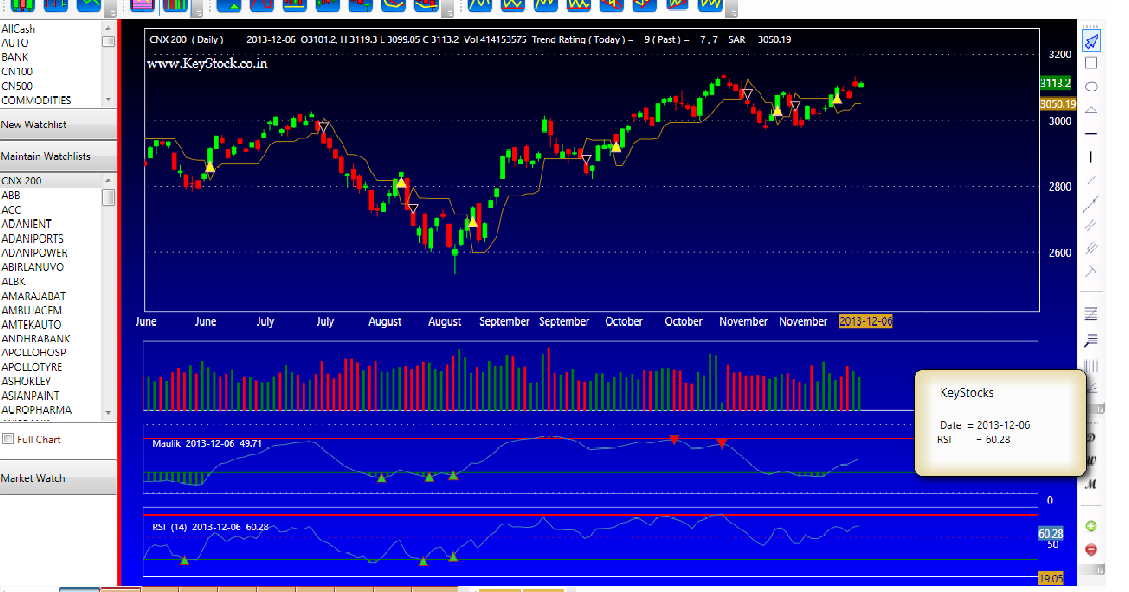This screenshot has height=592, width=1129.
Task: Click the highlighted 2013-12-06 date label
Action: tap(865, 321)
